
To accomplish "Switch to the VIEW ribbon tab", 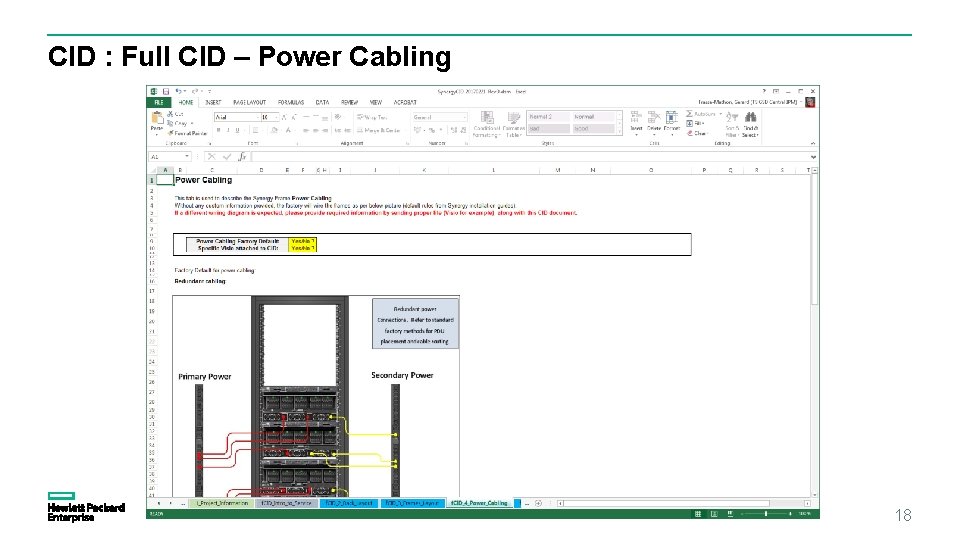I will pos(376,102).
